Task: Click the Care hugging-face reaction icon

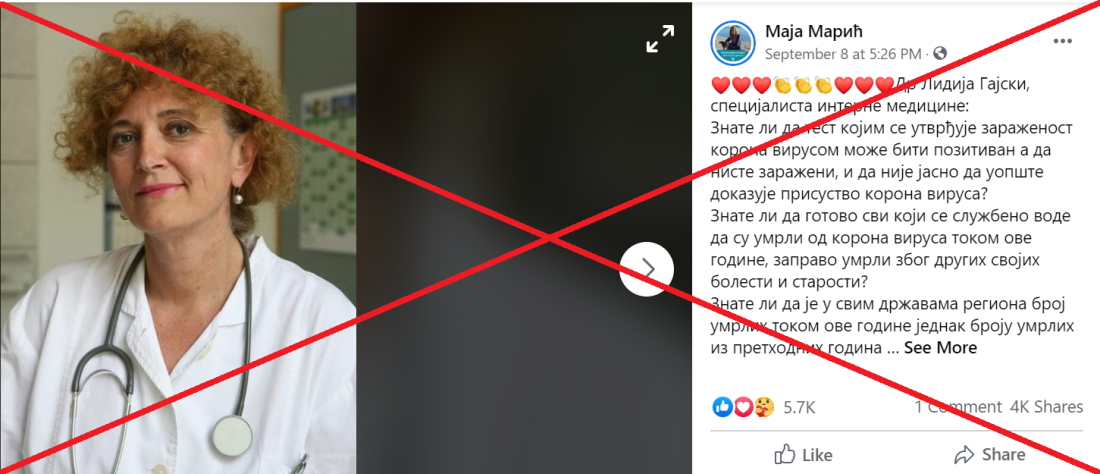Action: pos(764,407)
